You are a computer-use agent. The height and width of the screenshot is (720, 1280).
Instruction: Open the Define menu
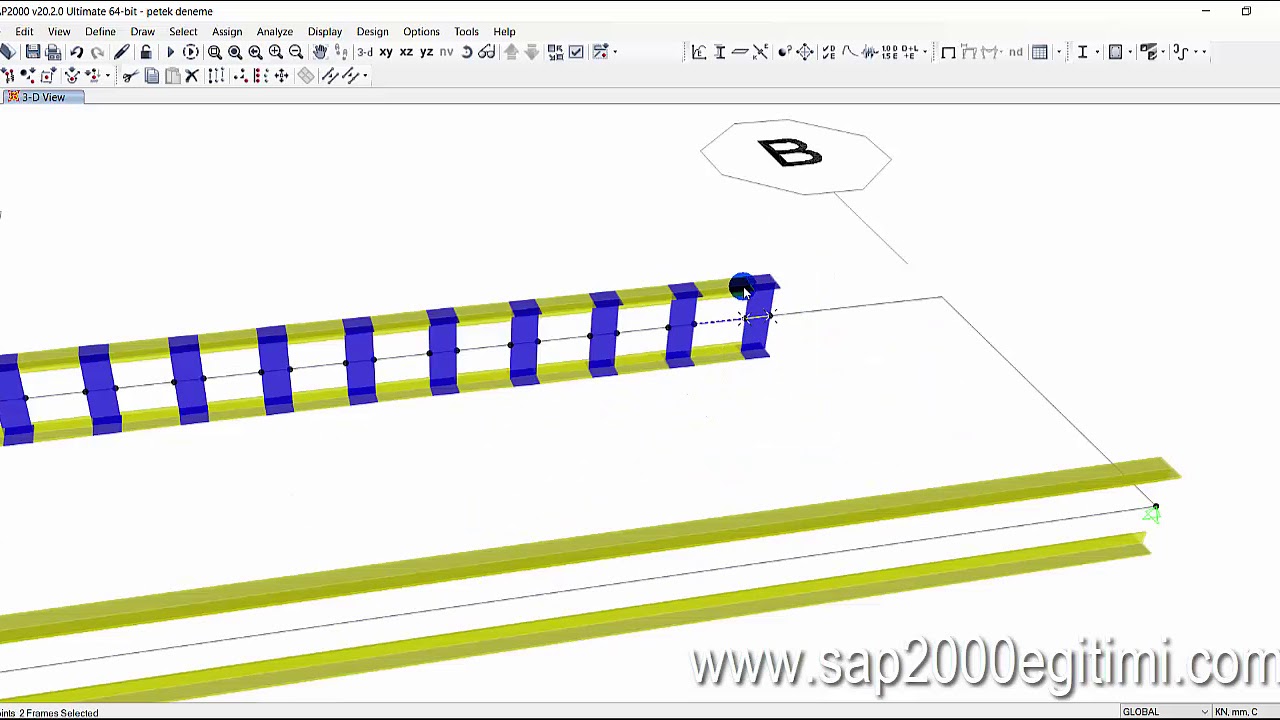[100, 31]
